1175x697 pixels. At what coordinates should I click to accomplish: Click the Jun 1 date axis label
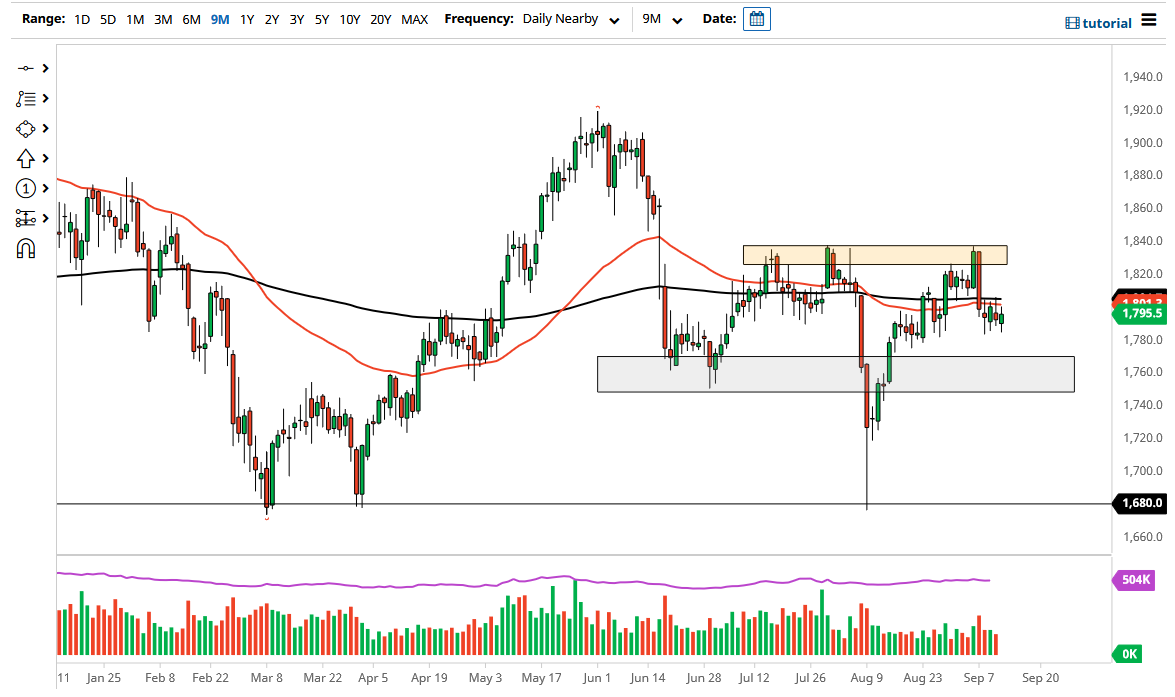pos(596,678)
